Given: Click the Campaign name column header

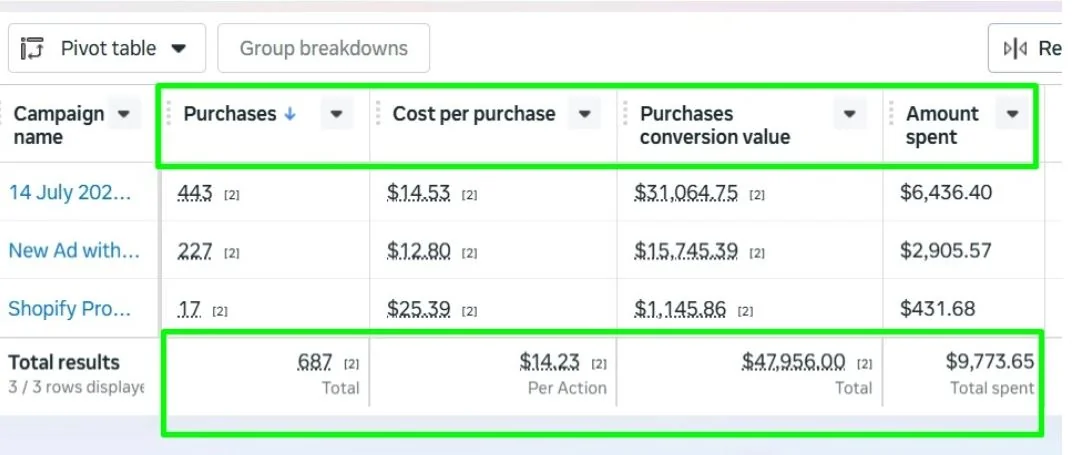Looking at the screenshot, I should (59, 125).
